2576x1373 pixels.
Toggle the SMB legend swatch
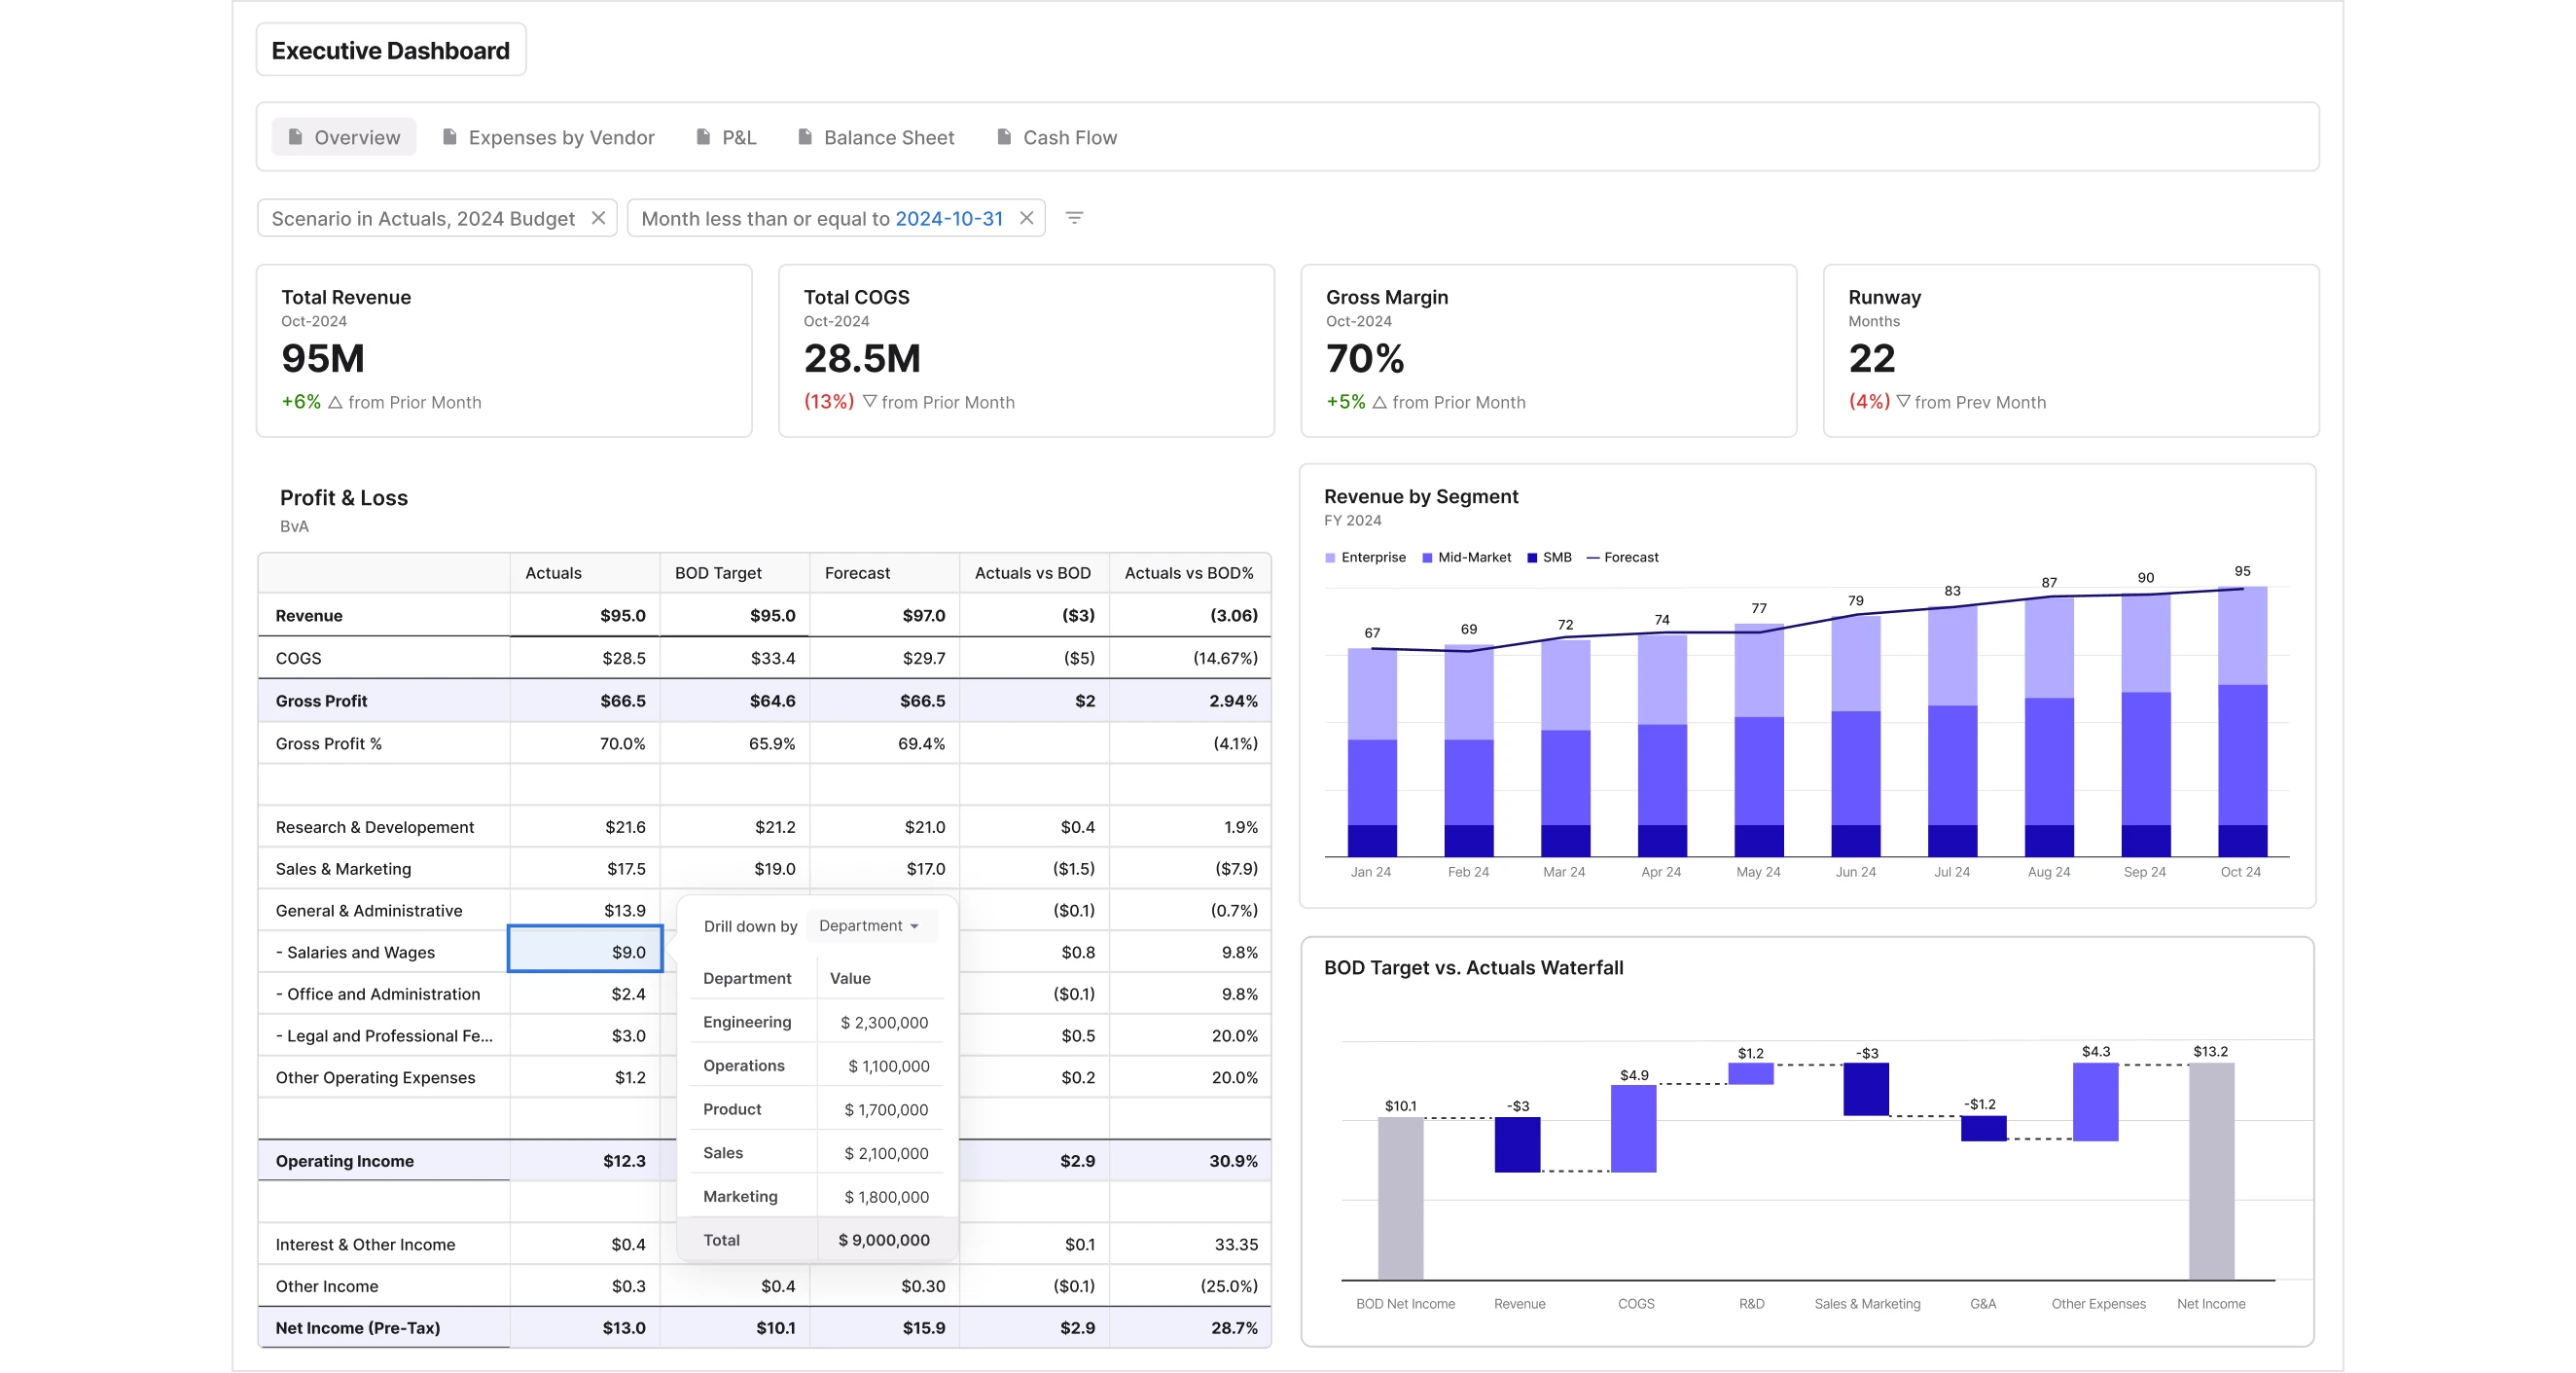coord(1532,558)
